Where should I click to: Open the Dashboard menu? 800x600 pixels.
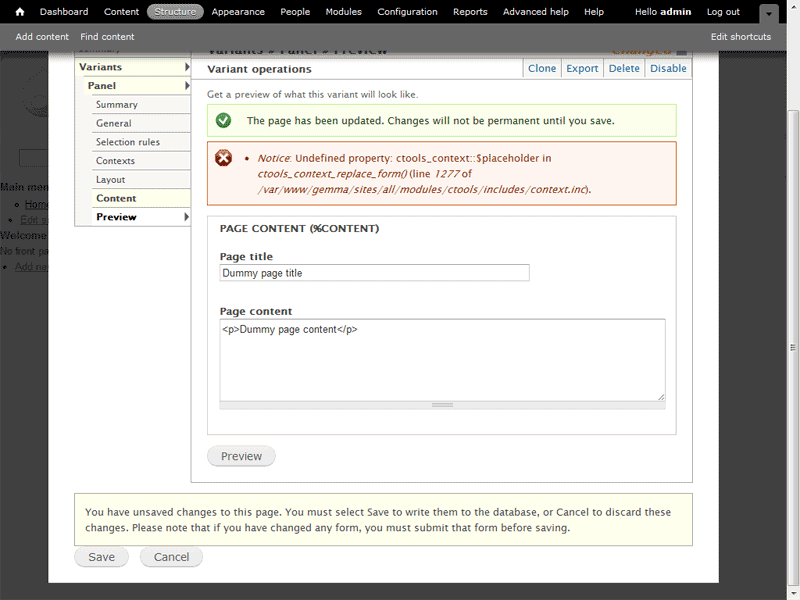point(64,11)
